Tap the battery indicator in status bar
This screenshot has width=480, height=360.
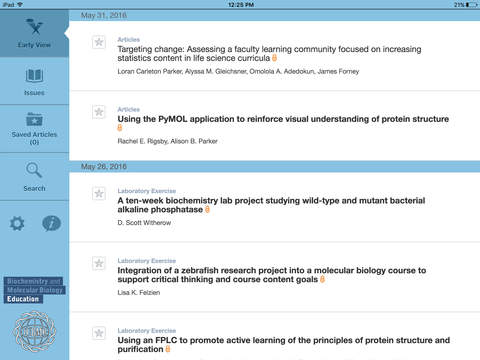(471, 5)
